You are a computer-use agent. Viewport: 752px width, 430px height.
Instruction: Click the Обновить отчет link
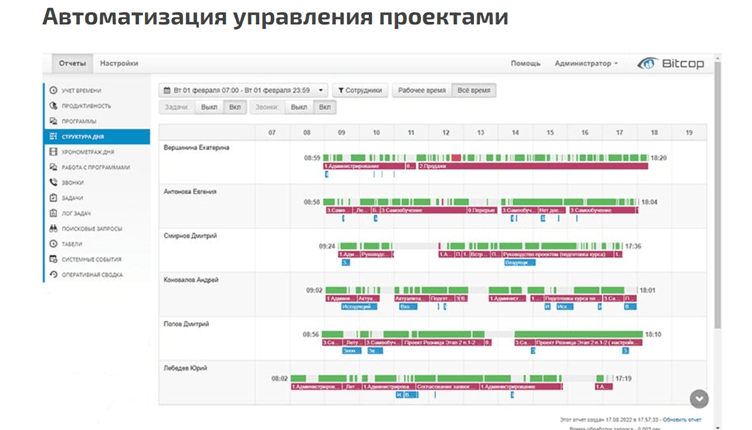(x=683, y=420)
